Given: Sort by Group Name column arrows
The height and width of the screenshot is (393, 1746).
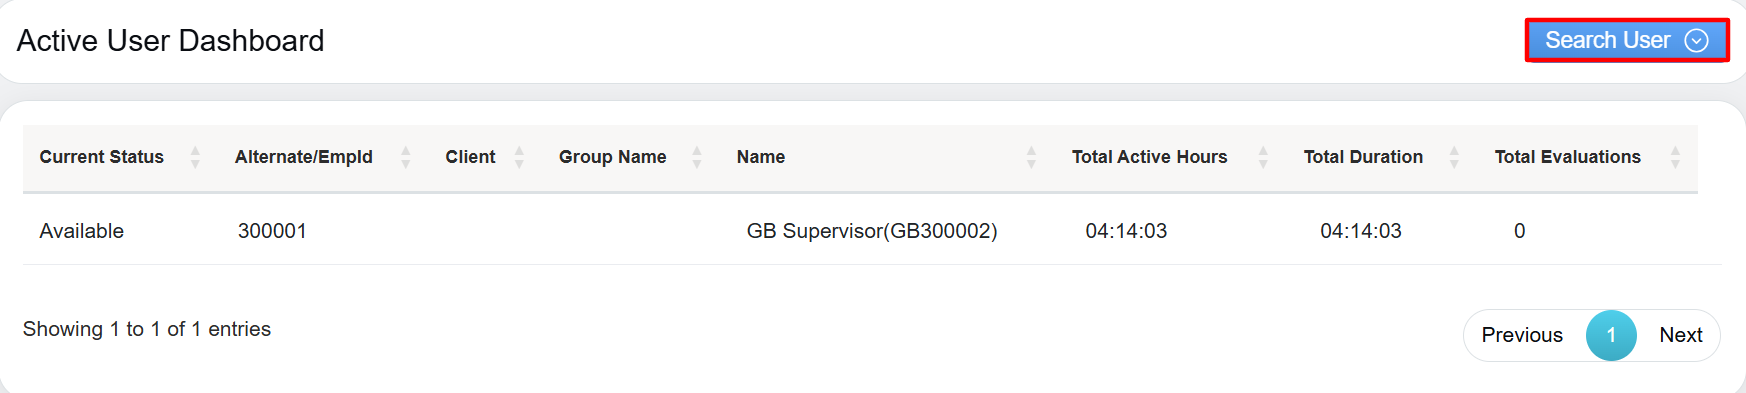Looking at the screenshot, I should 697,157.
